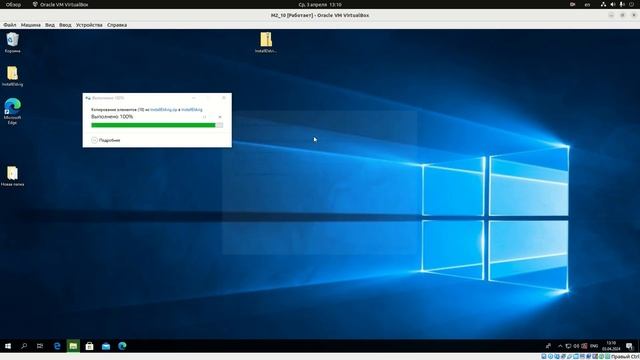Open the Windows Start menu
The image size is (640, 360).
8,346
